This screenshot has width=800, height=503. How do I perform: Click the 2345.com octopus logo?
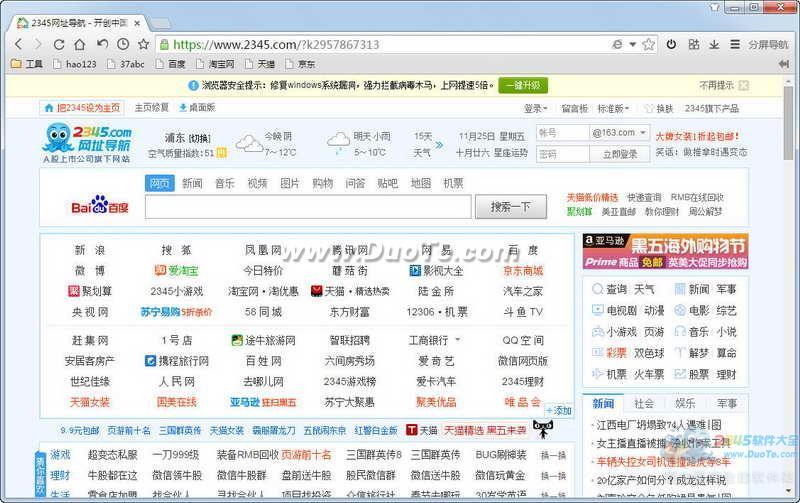tap(87, 143)
